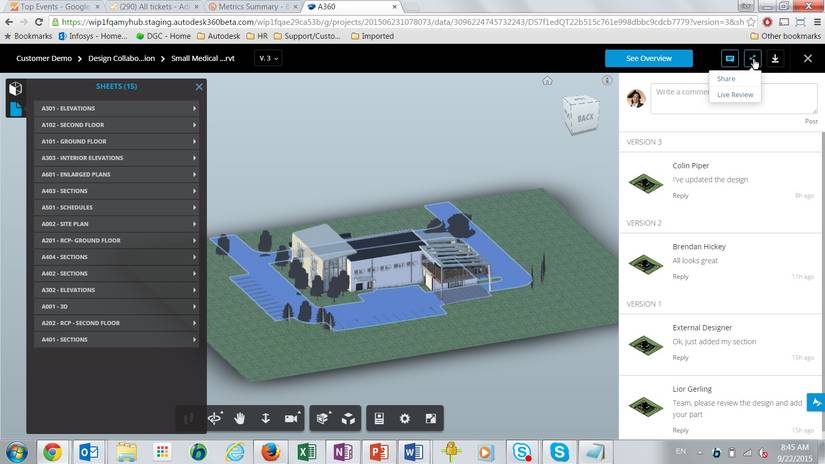Switch to Top Events browser tab
The height and width of the screenshot is (464, 825).
coord(55,7)
